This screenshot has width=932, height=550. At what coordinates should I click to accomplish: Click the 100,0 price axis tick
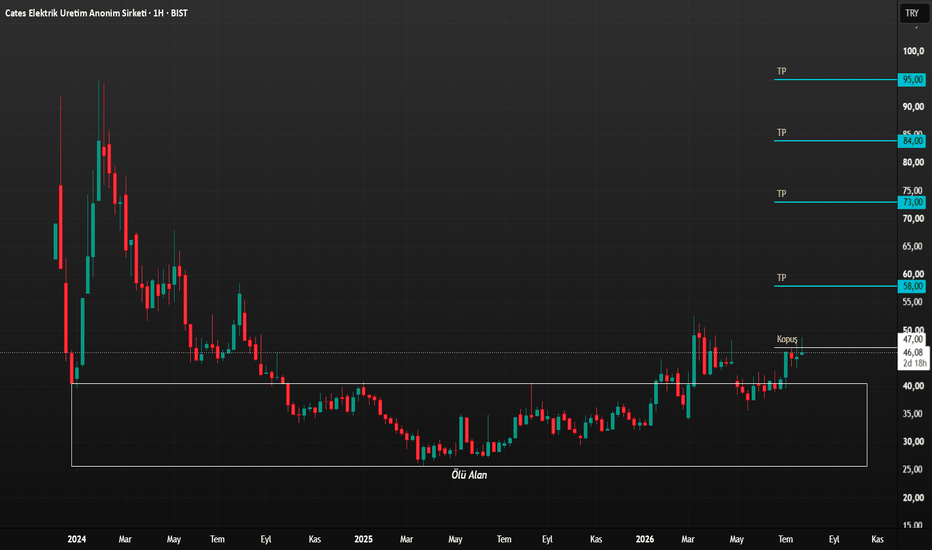click(914, 51)
